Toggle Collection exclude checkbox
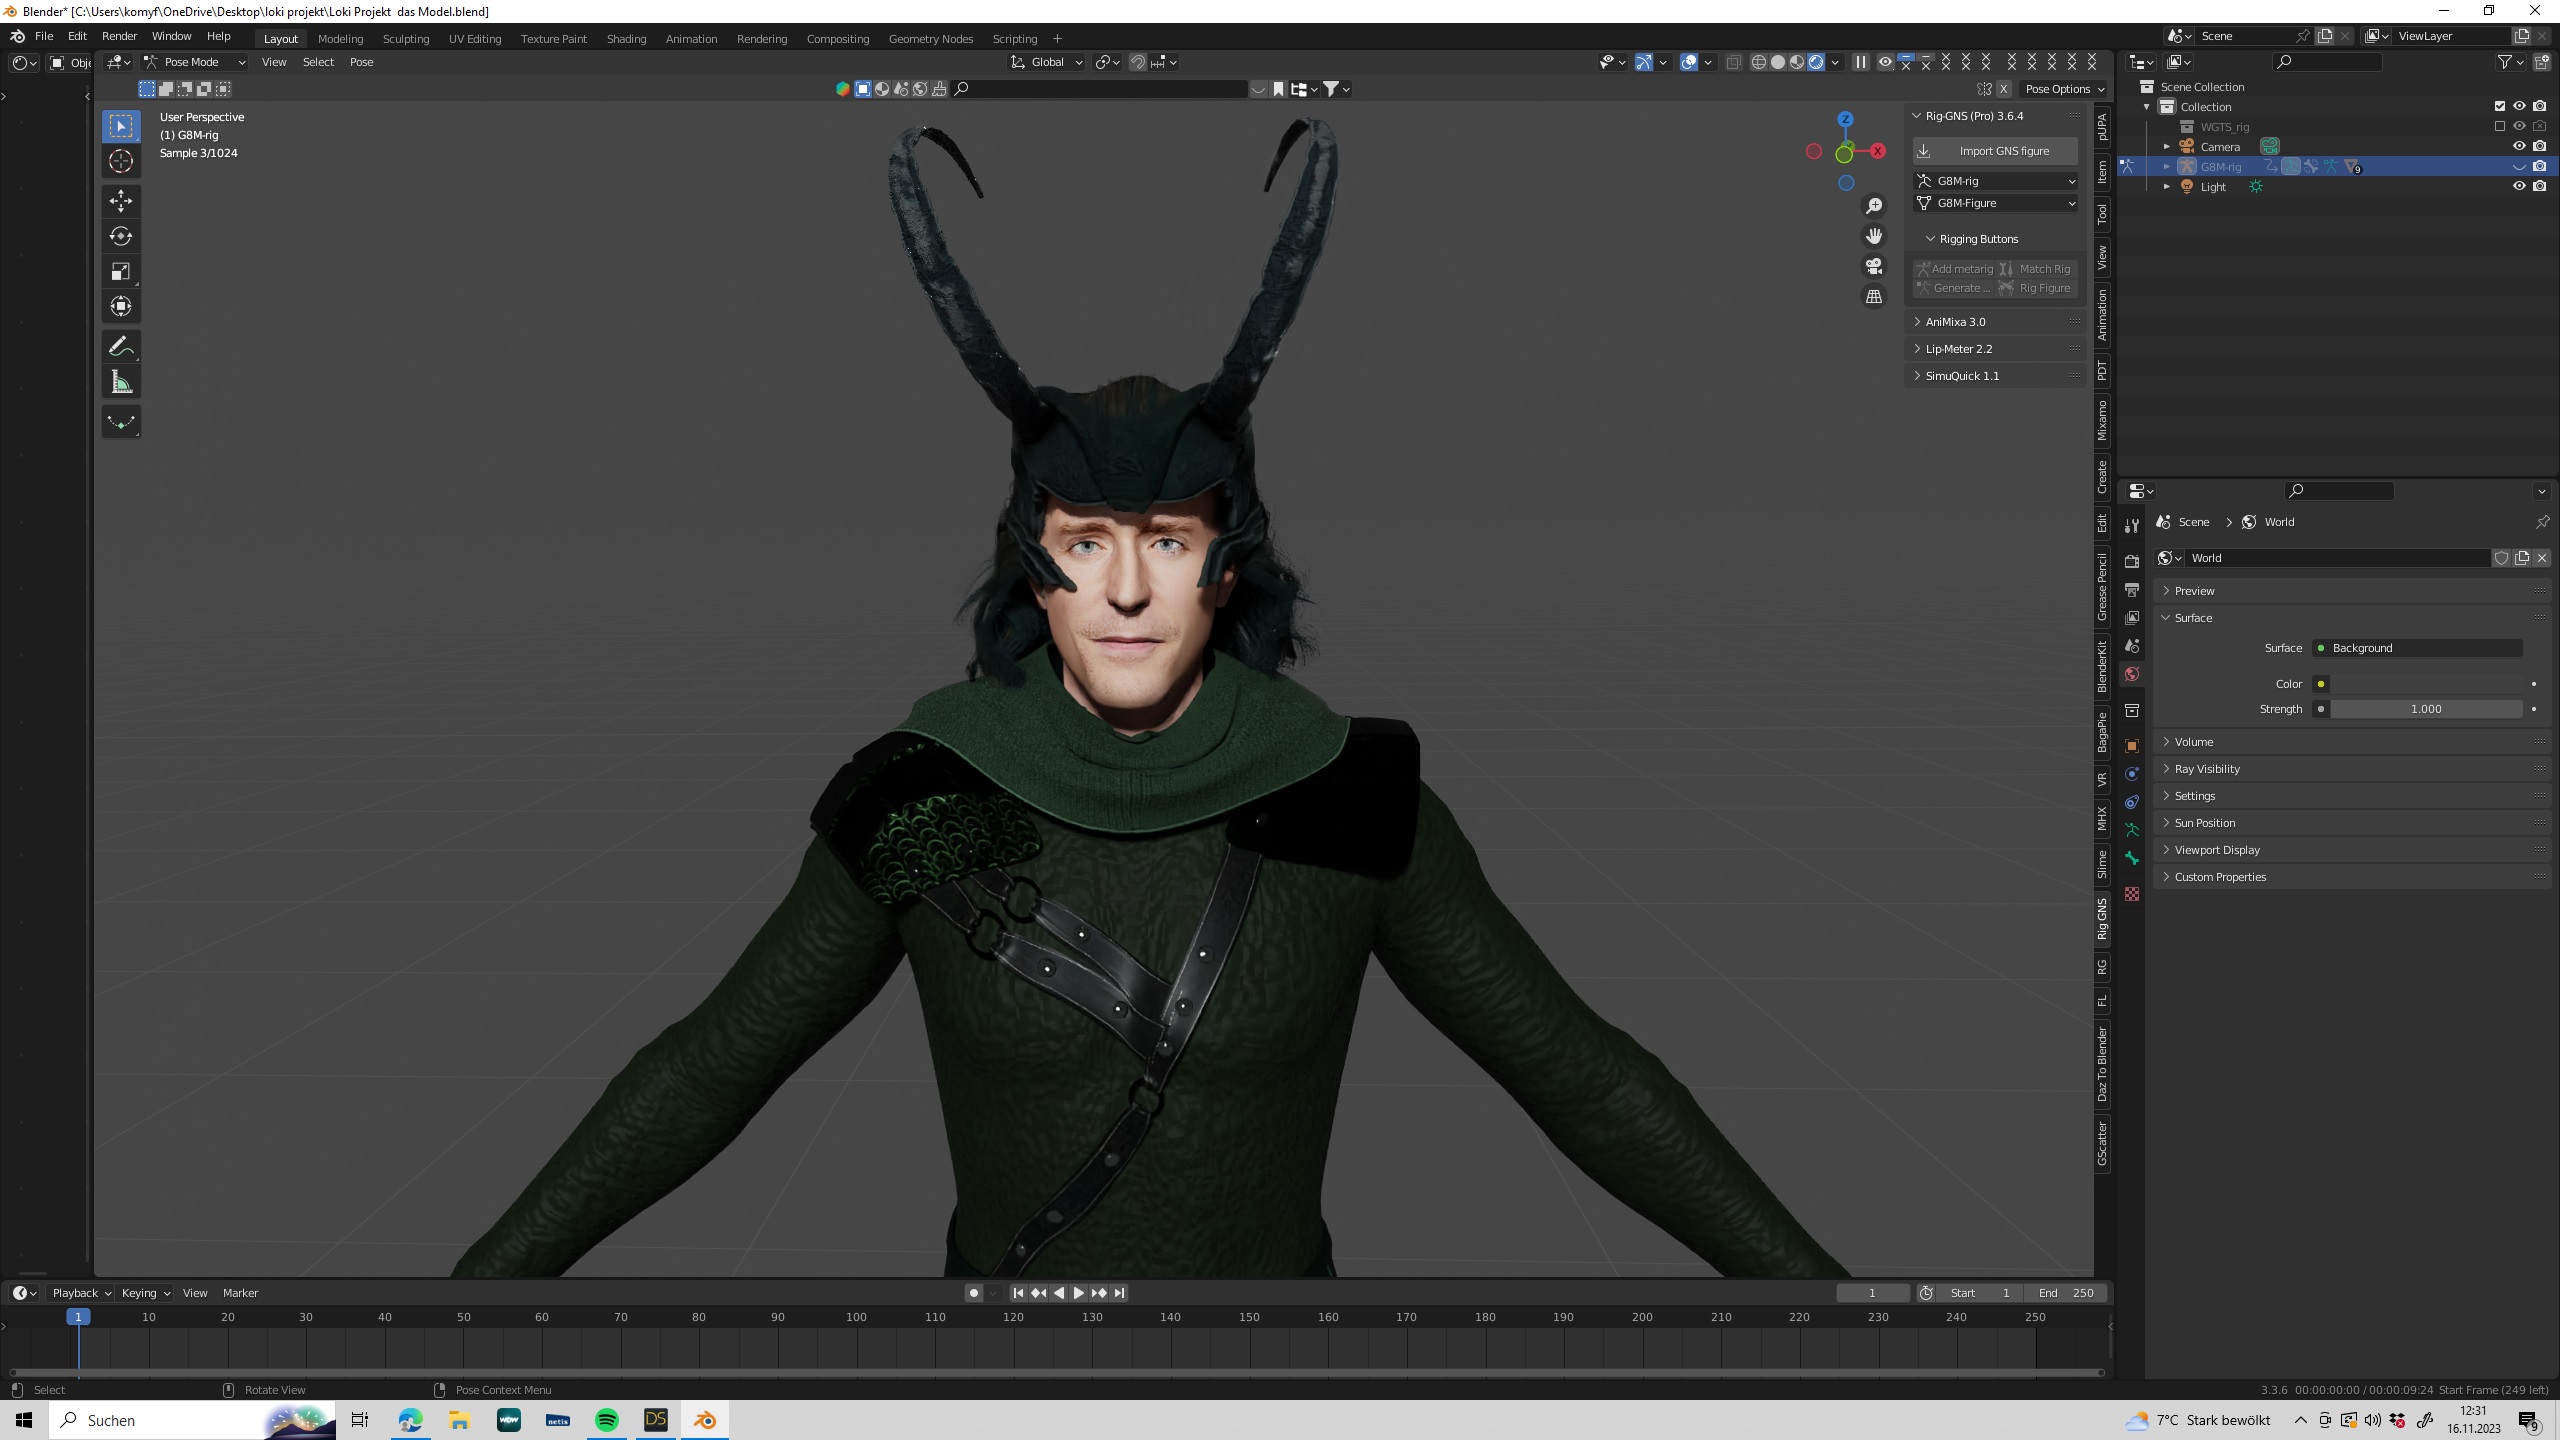Image resolution: width=2560 pixels, height=1440 pixels. tap(2499, 106)
